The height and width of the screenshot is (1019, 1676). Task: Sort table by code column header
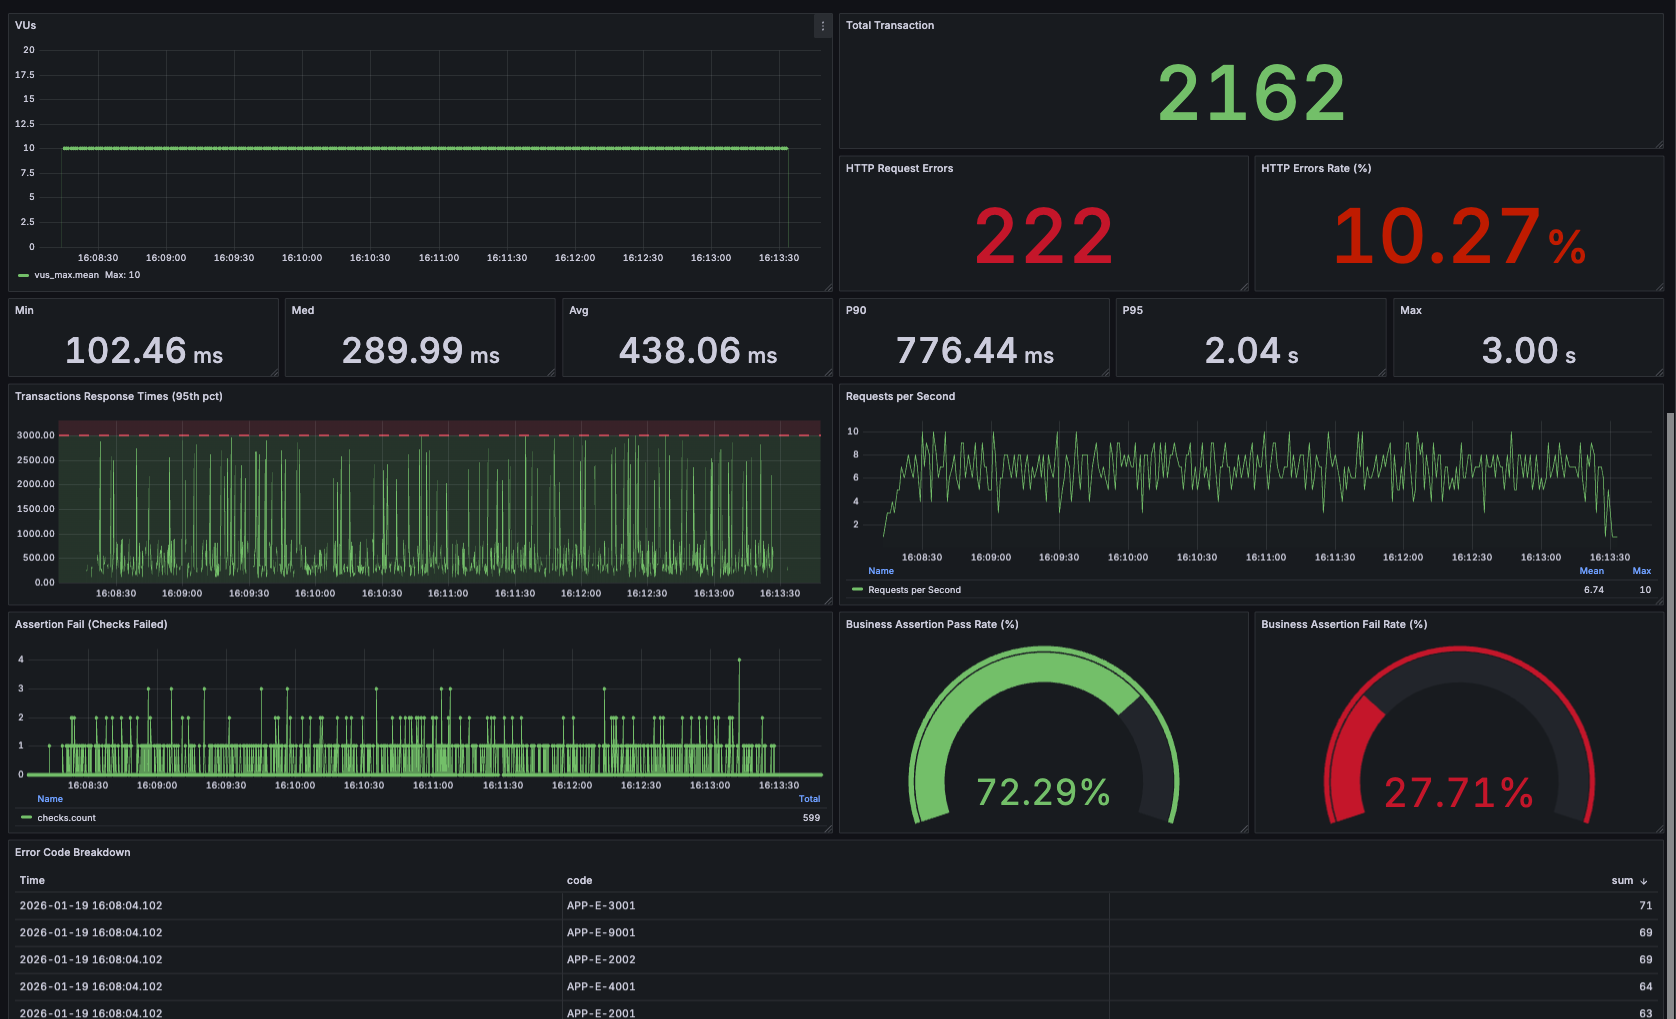579,881
